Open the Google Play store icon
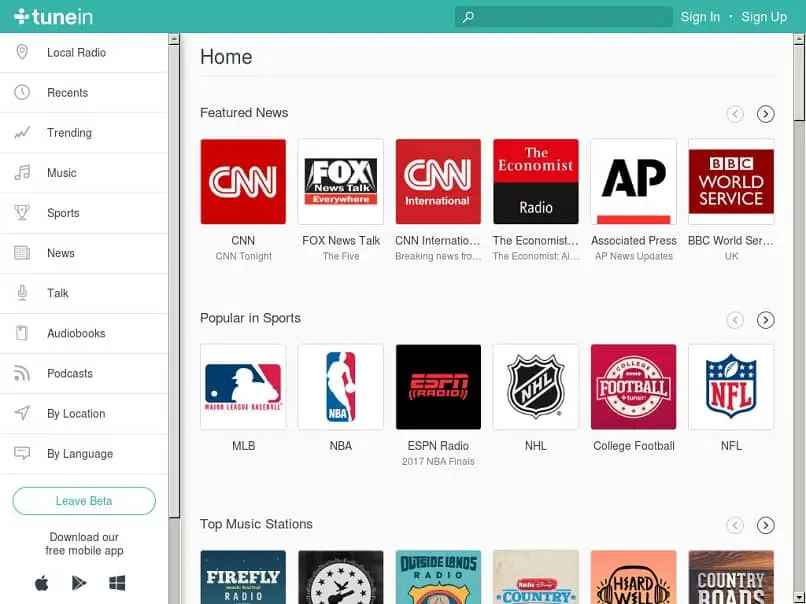This screenshot has width=806, height=604. point(79,583)
